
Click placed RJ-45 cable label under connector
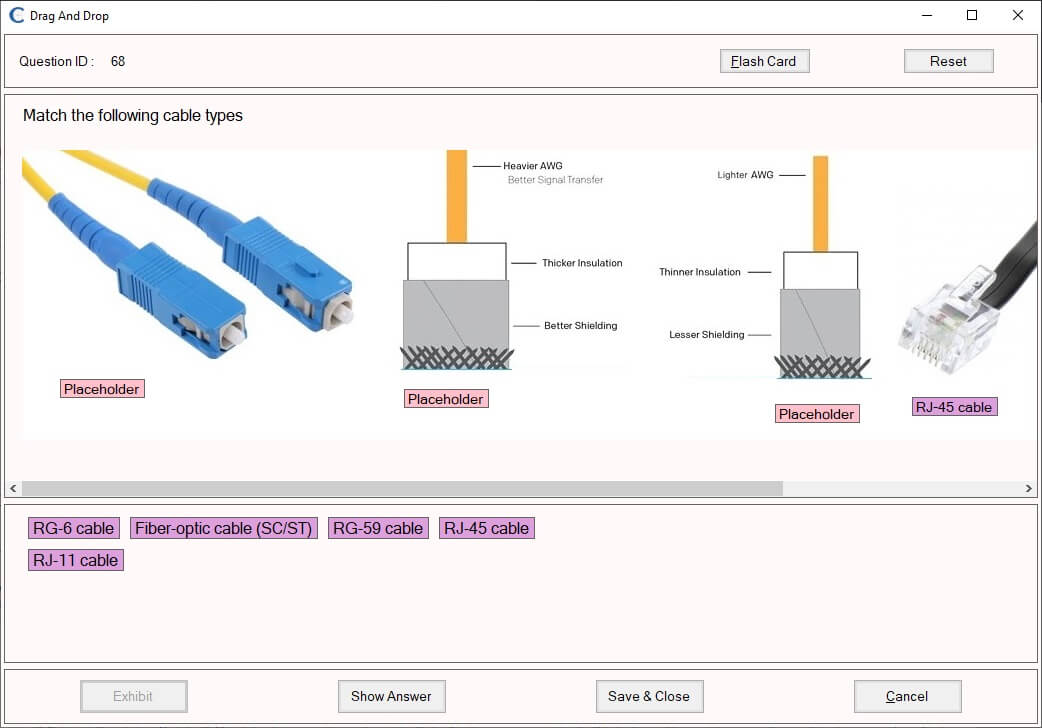954,407
